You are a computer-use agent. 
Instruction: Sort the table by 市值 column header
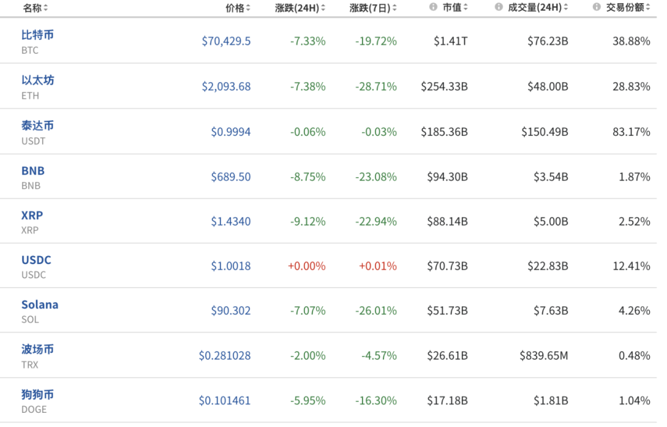point(452,8)
